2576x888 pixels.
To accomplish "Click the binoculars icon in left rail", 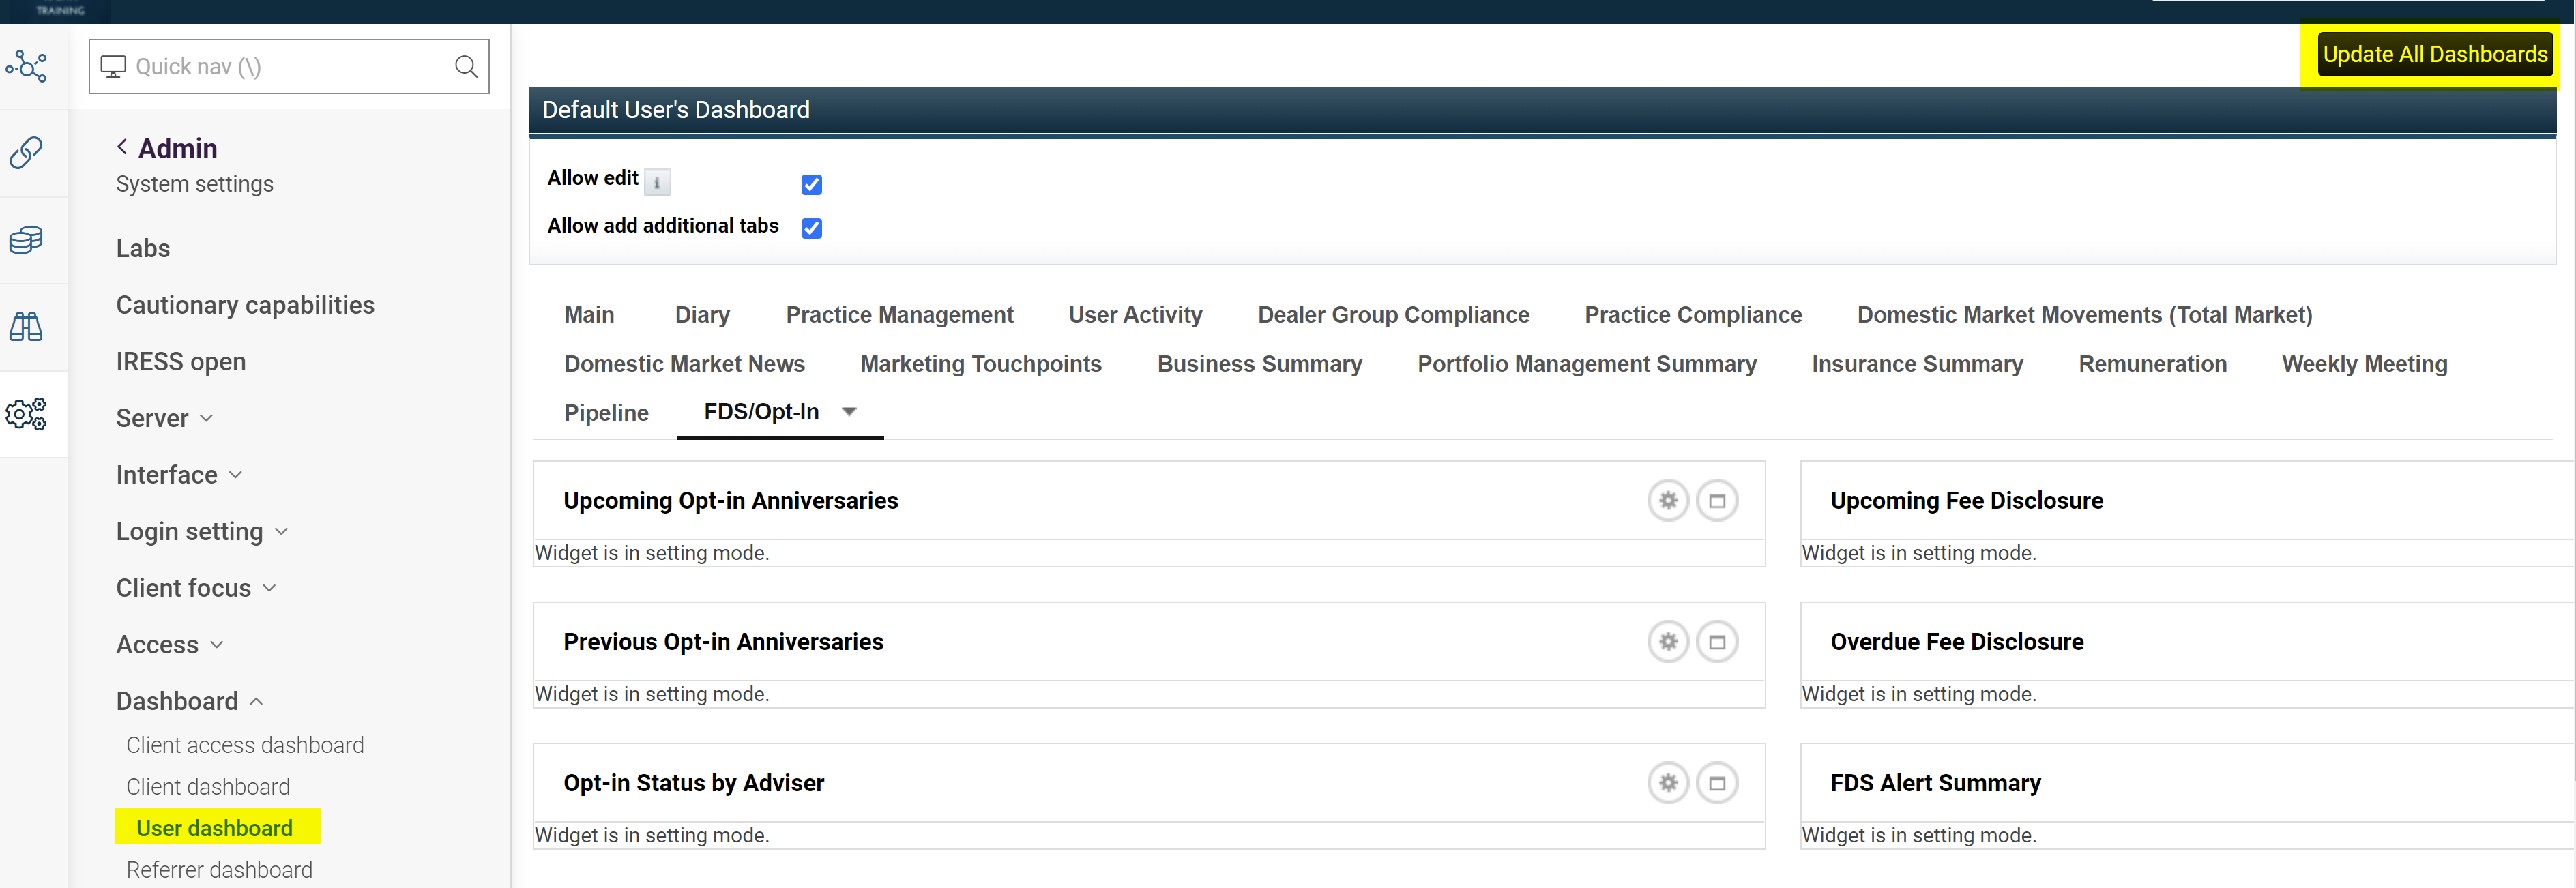I will [x=27, y=327].
